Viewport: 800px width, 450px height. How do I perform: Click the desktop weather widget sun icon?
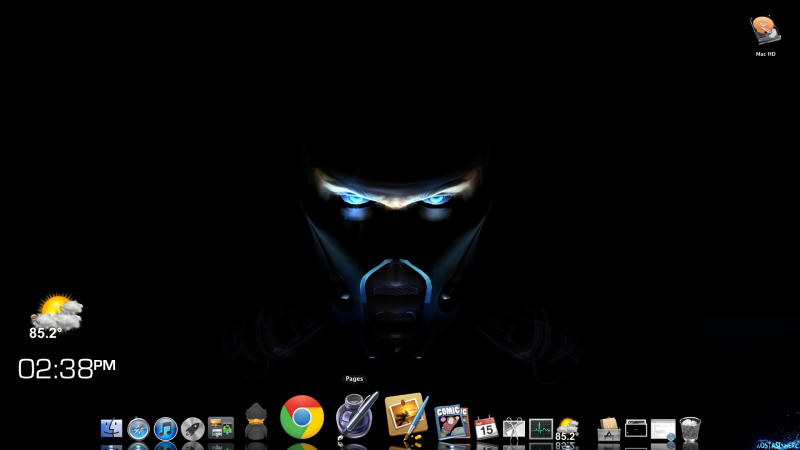click(x=57, y=311)
